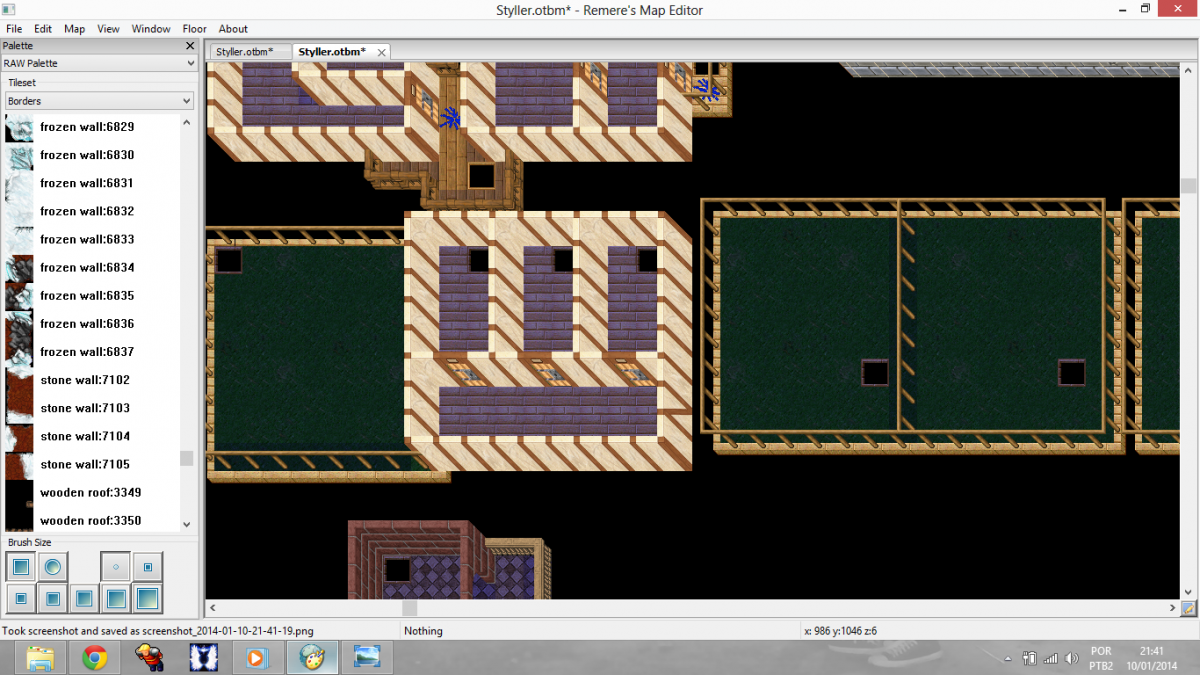Select the stone wall:7105 entry
Image resolution: width=1200 pixels, height=675 pixels.
coord(92,463)
